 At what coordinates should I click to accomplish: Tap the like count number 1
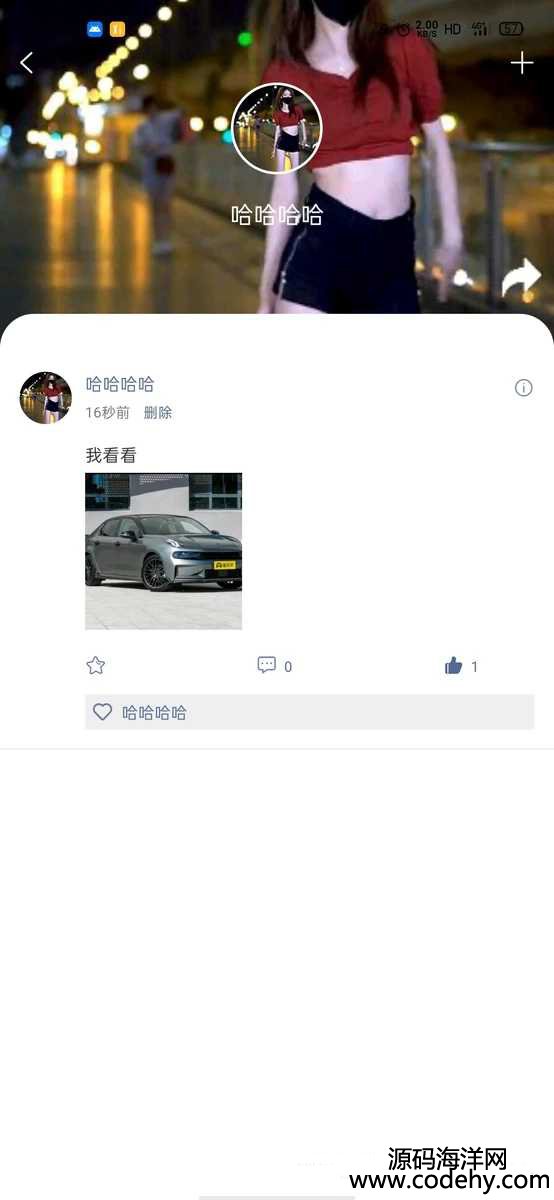[474, 666]
